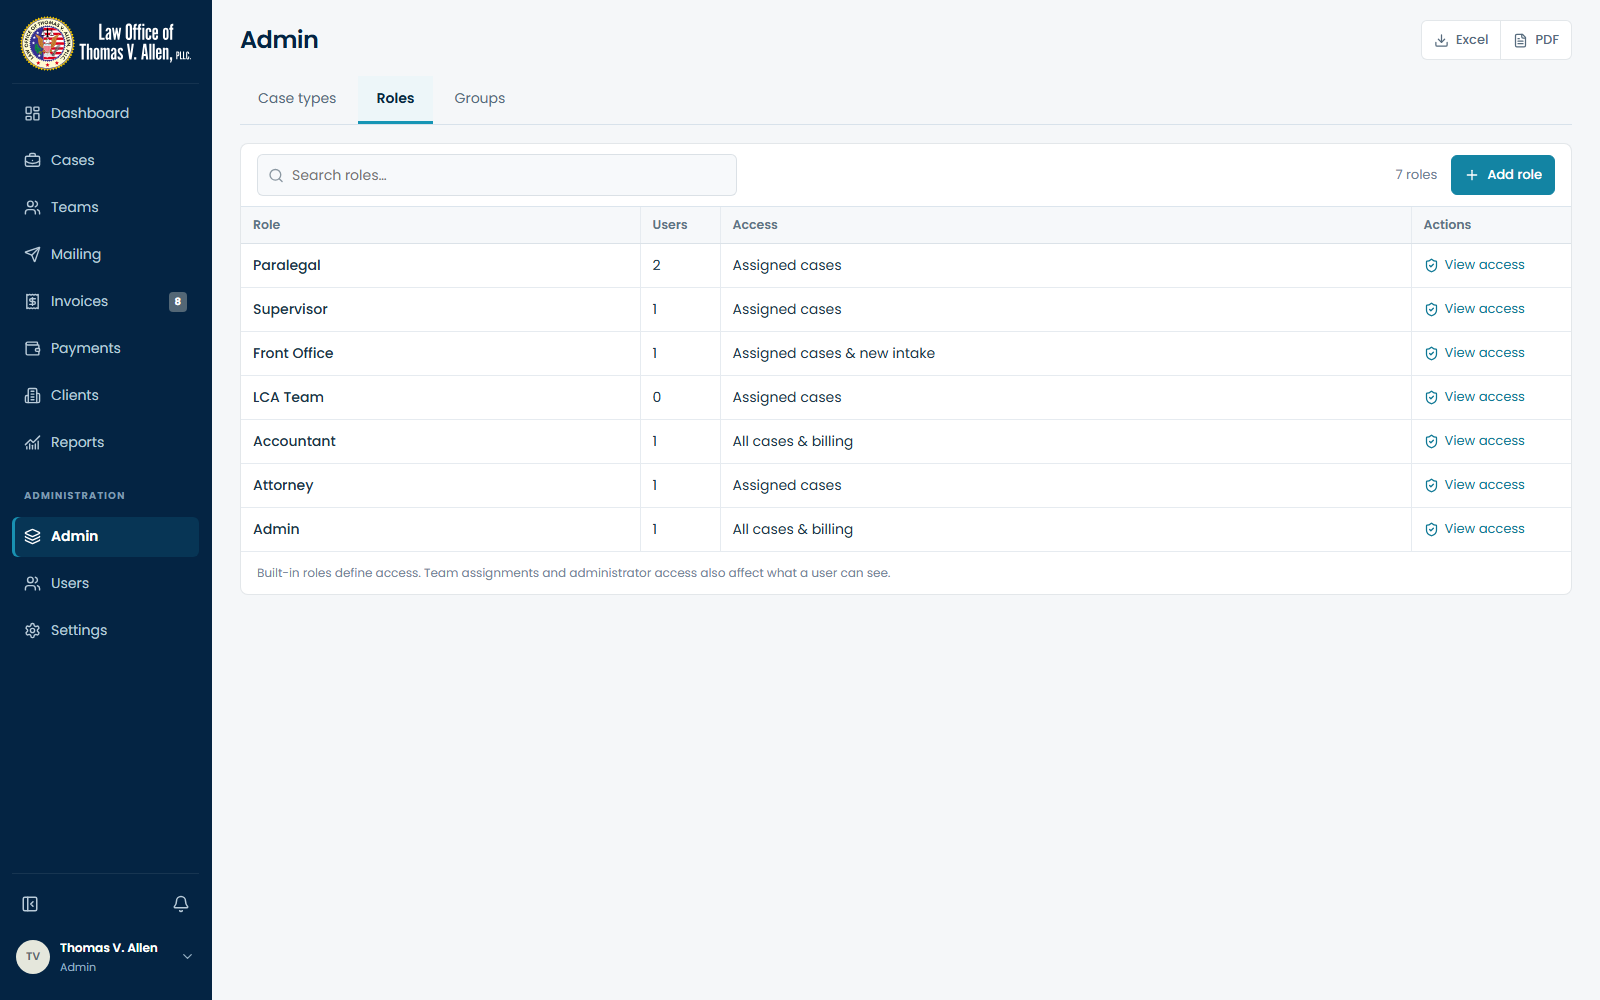1600x1000 pixels.
Task: Switch to the Case types tab
Action: [x=297, y=98]
